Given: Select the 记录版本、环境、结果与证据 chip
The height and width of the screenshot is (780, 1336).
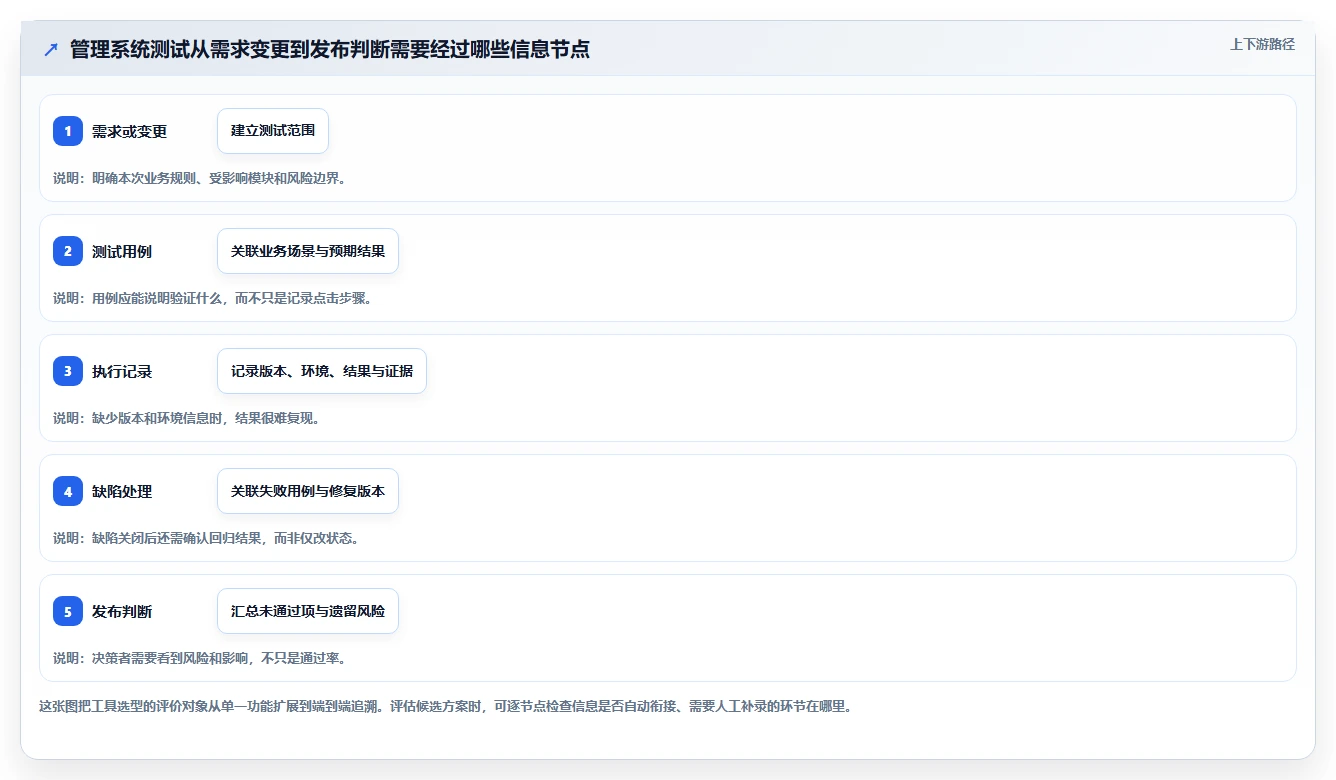Looking at the screenshot, I should click(x=322, y=371).
